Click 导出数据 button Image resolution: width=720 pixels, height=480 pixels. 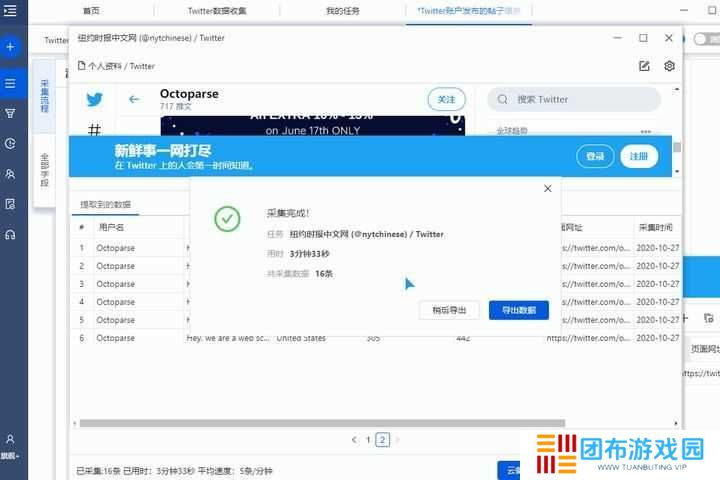point(518,310)
